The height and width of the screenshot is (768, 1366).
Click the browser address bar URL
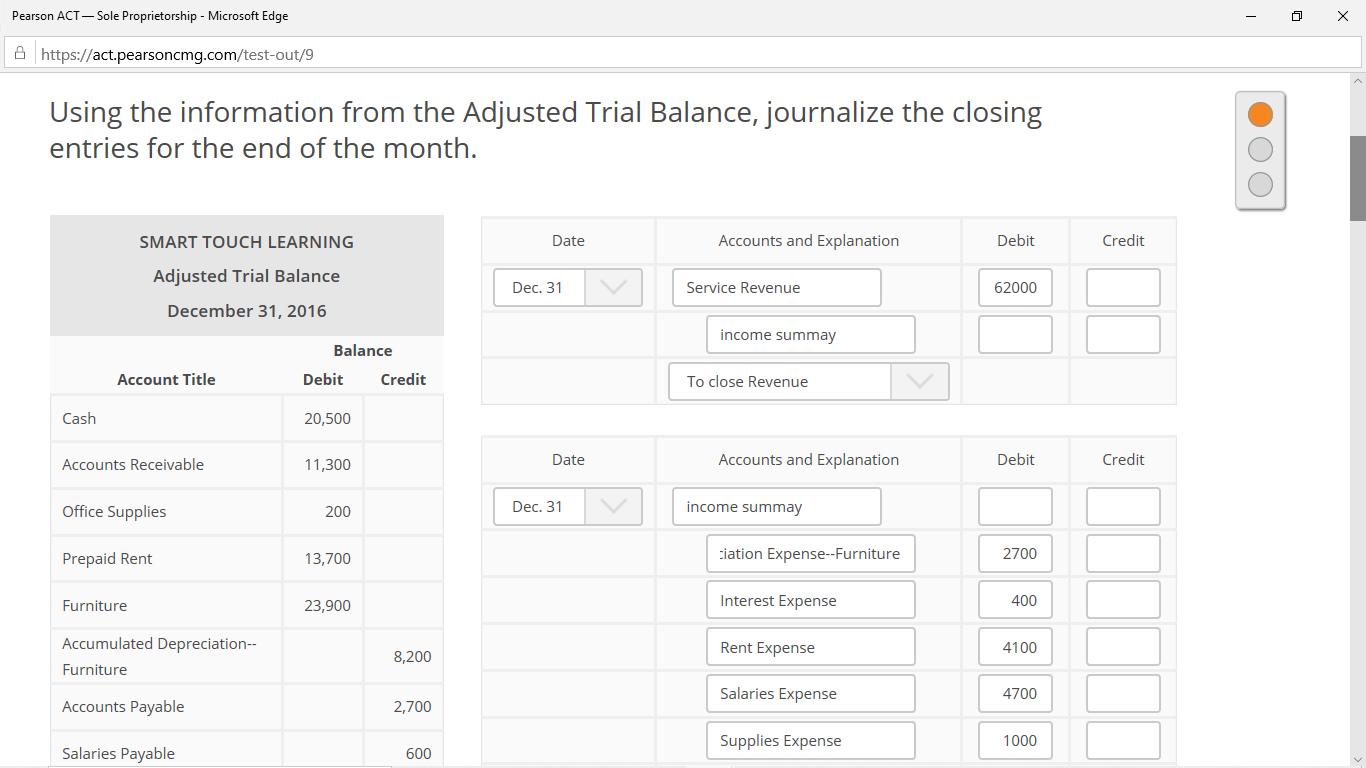[177, 54]
